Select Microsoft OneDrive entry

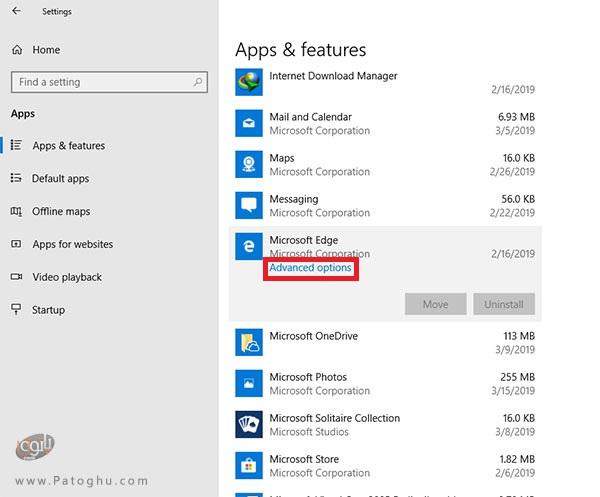(385, 342)
